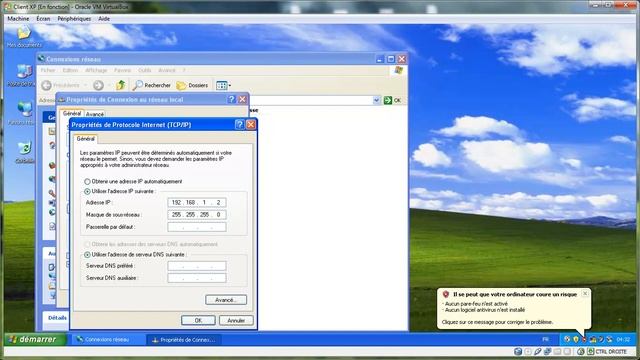
Task: Click the Passerelle par défaut field
Action: [197, 227]
